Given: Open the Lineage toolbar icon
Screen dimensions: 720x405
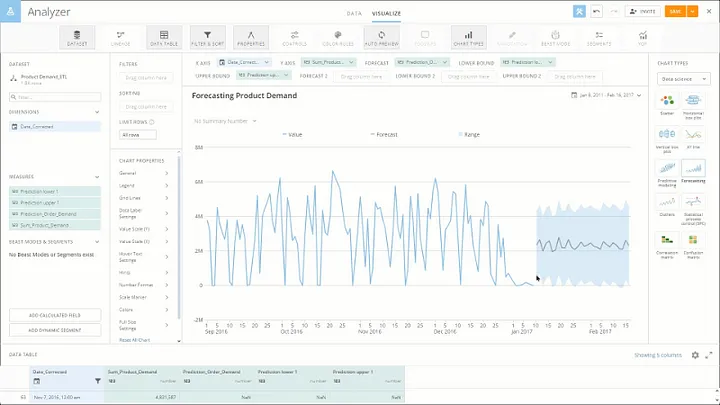Looking at the screenshot, I should click(x=120, y=37).
